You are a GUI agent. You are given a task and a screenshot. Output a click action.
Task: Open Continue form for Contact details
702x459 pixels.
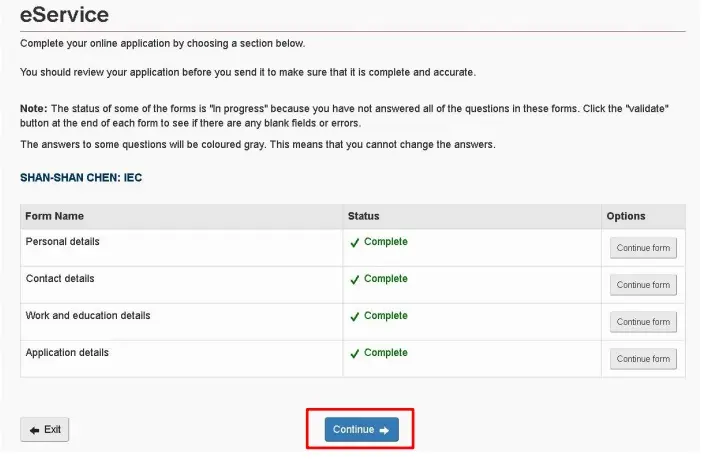(643, 285)
